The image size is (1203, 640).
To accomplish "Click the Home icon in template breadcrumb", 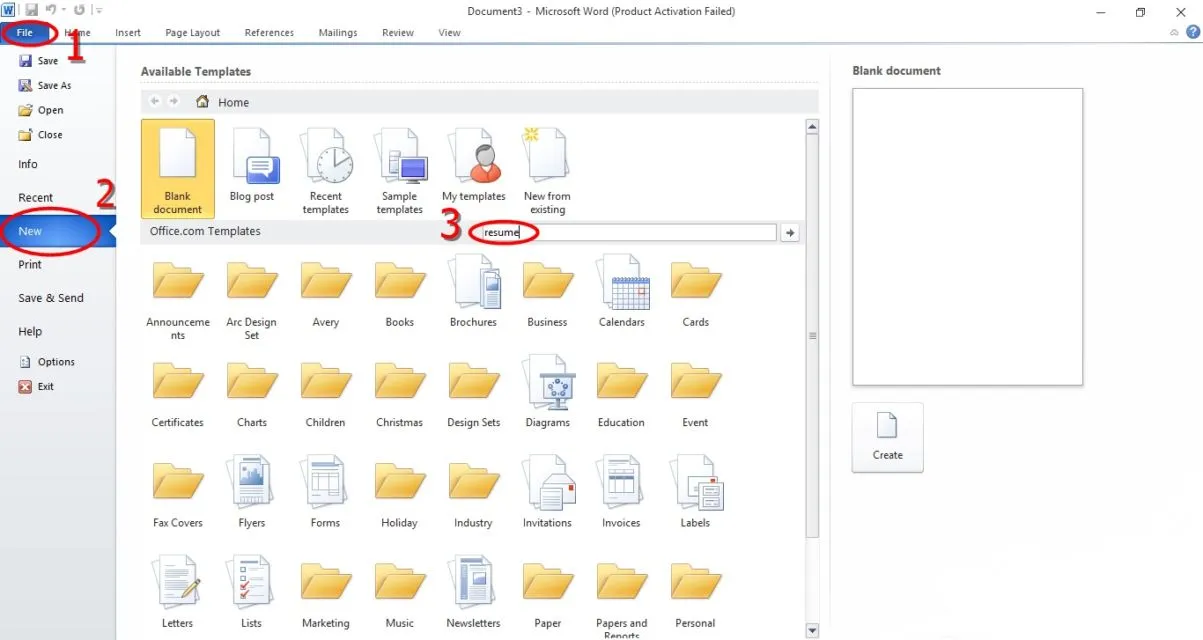I will (x=203, y=102).
